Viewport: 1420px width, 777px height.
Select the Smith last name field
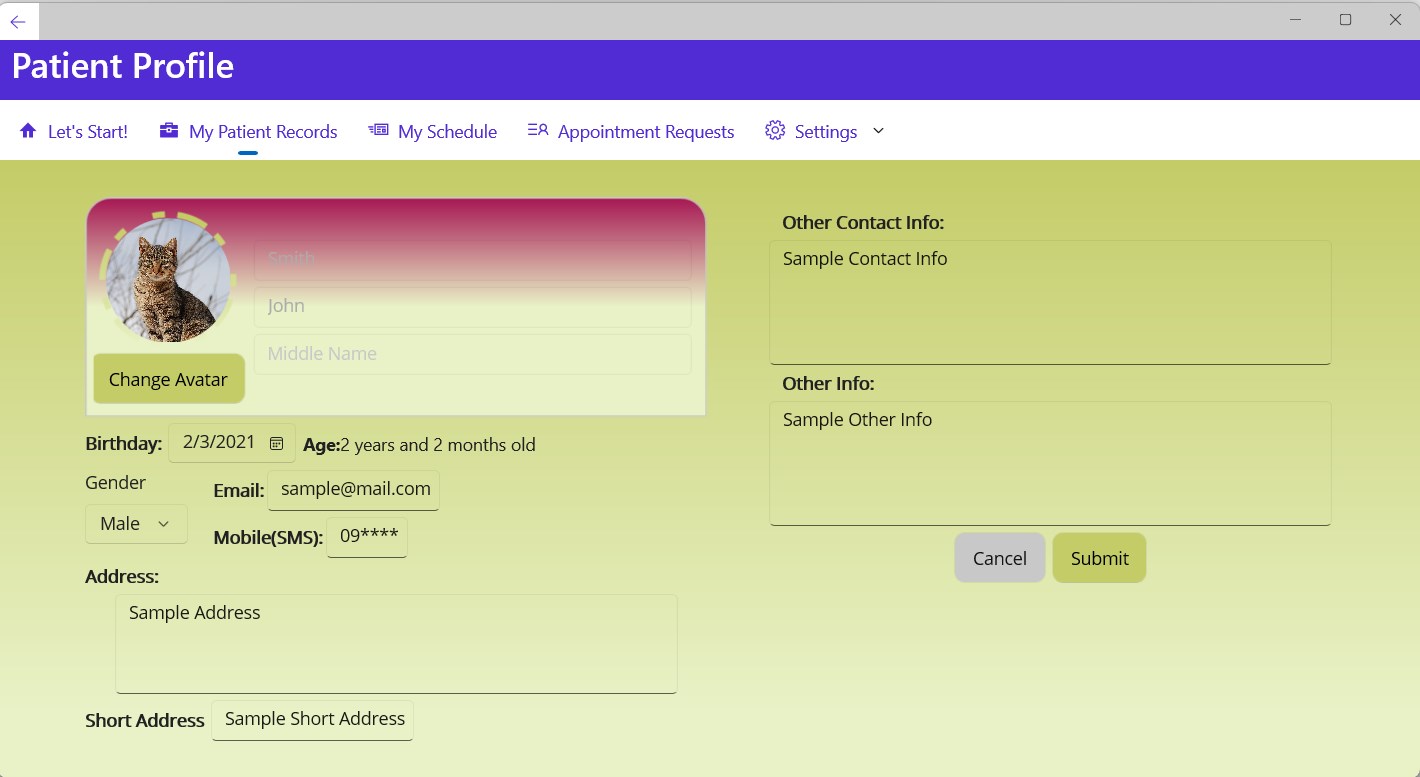coord(472,259)
